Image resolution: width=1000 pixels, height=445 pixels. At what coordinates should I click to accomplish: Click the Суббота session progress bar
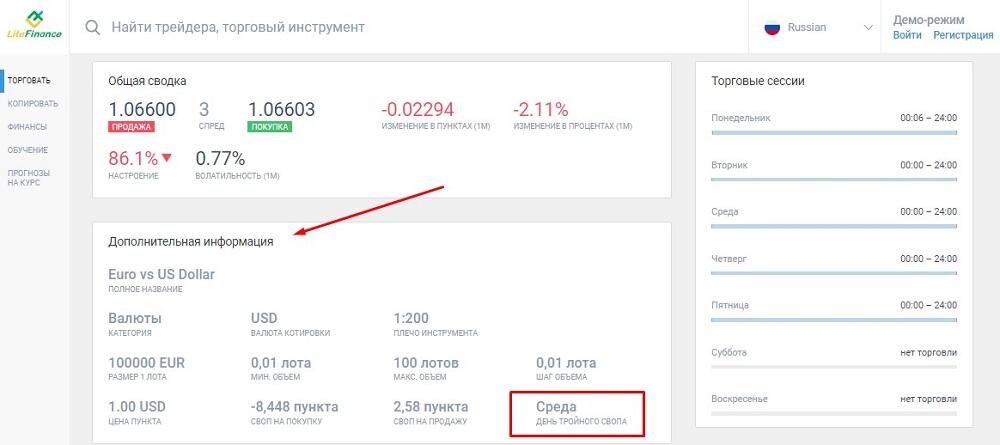pyautogui.click(x=834, y=367)
